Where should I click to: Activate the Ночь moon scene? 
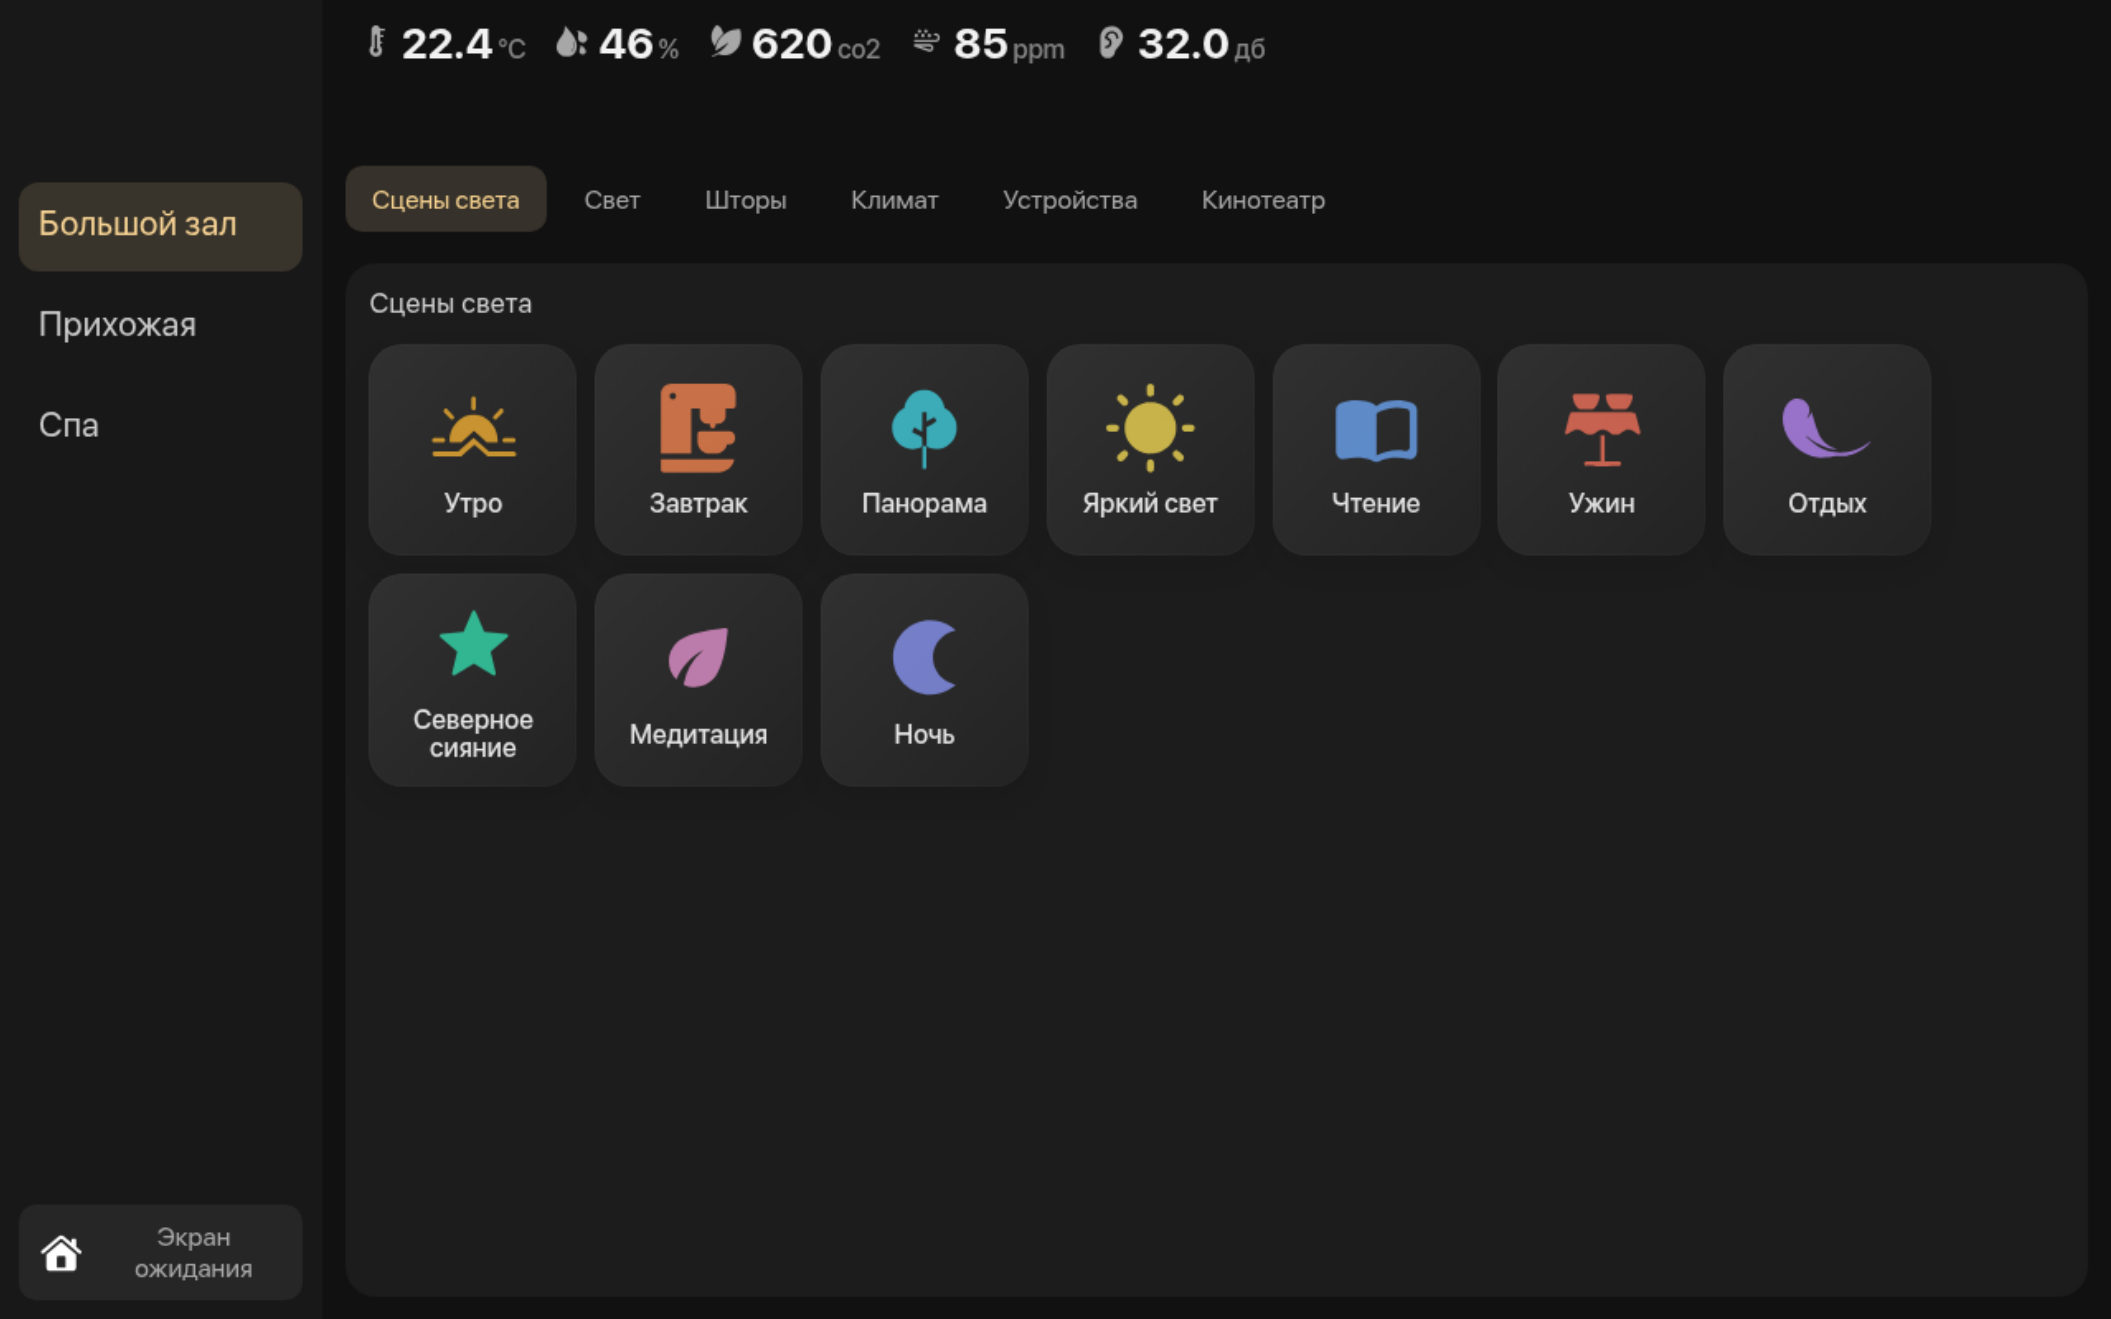(x=924, y=680)
